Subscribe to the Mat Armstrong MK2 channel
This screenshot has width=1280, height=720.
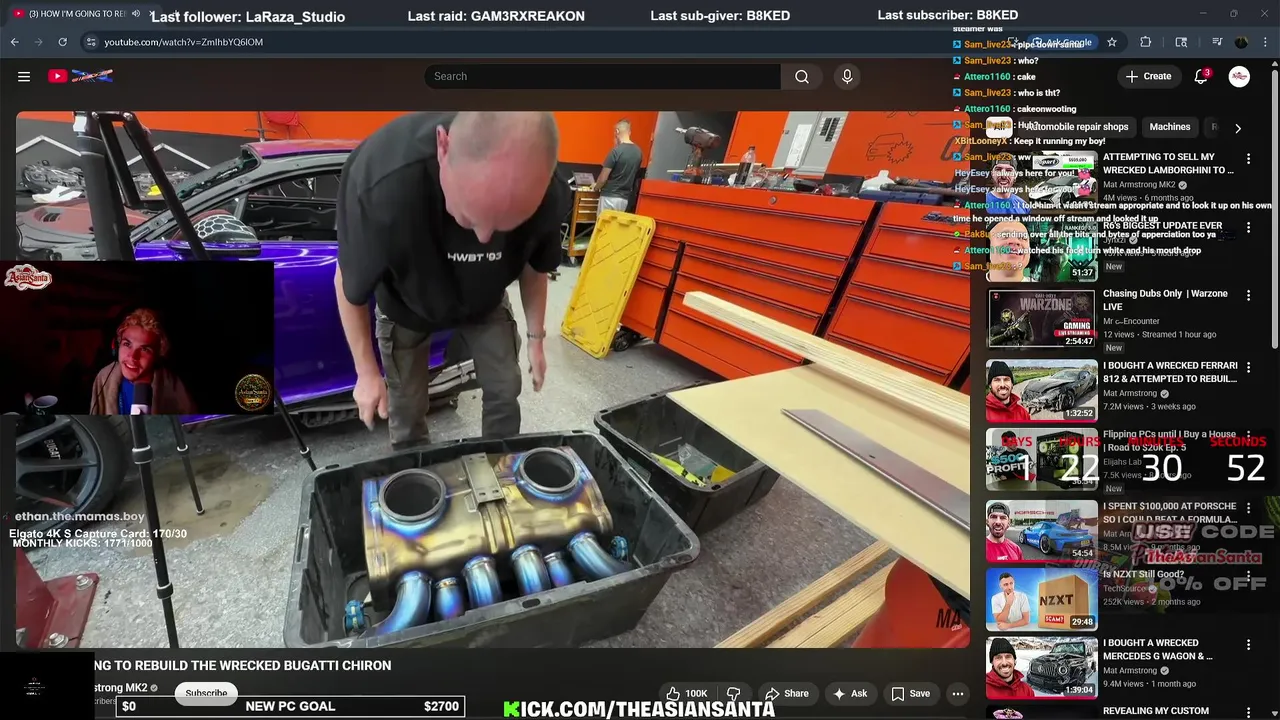coord(206,693)
